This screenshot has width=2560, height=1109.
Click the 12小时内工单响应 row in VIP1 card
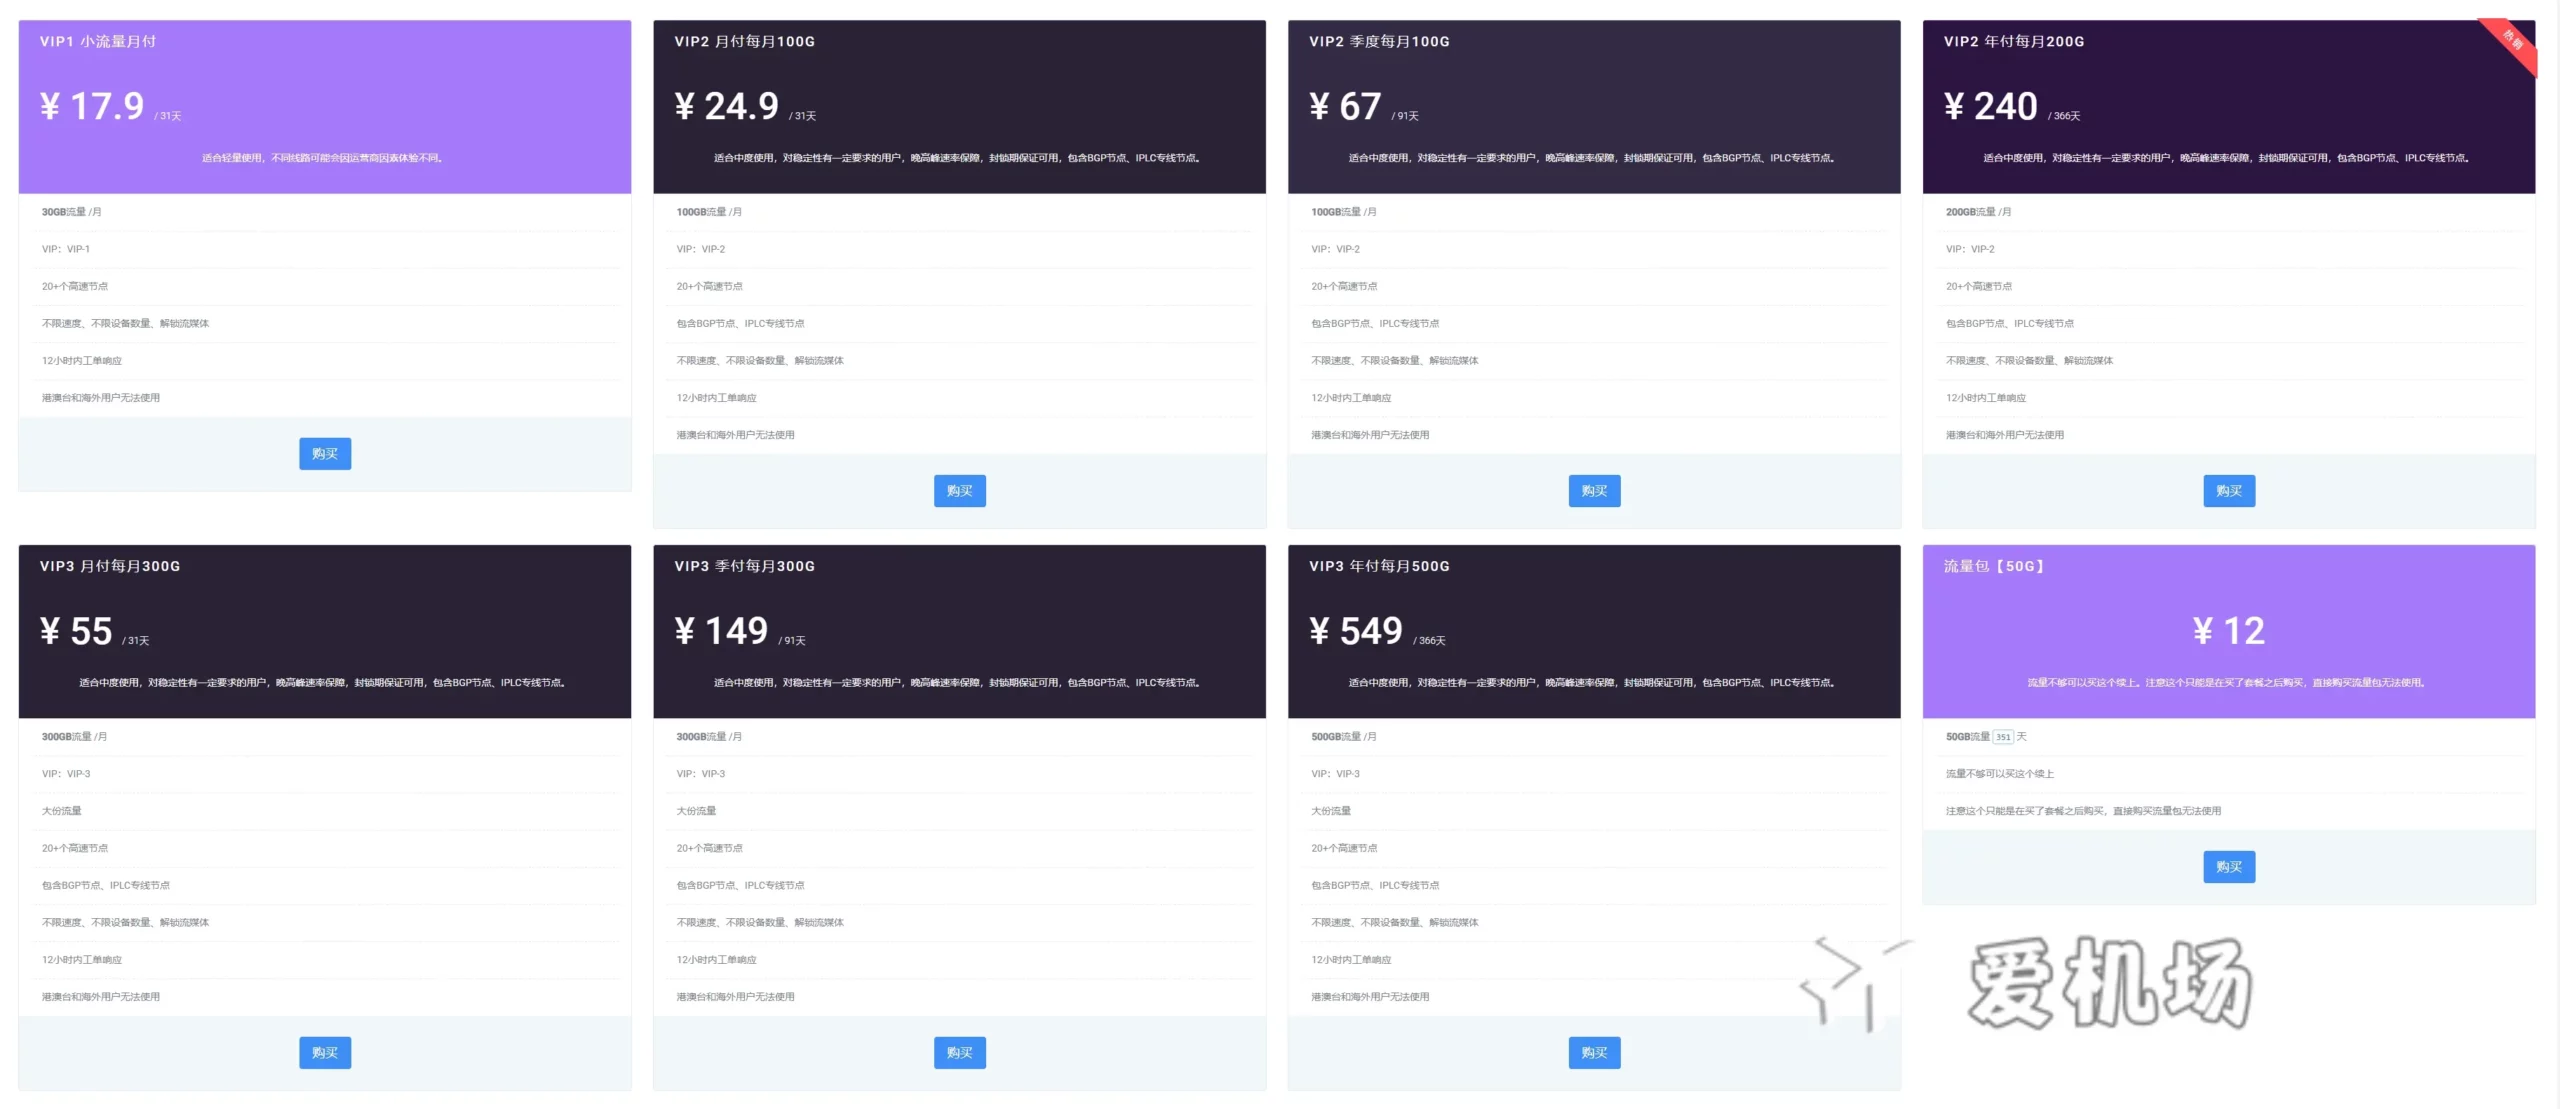coord(325,361)
